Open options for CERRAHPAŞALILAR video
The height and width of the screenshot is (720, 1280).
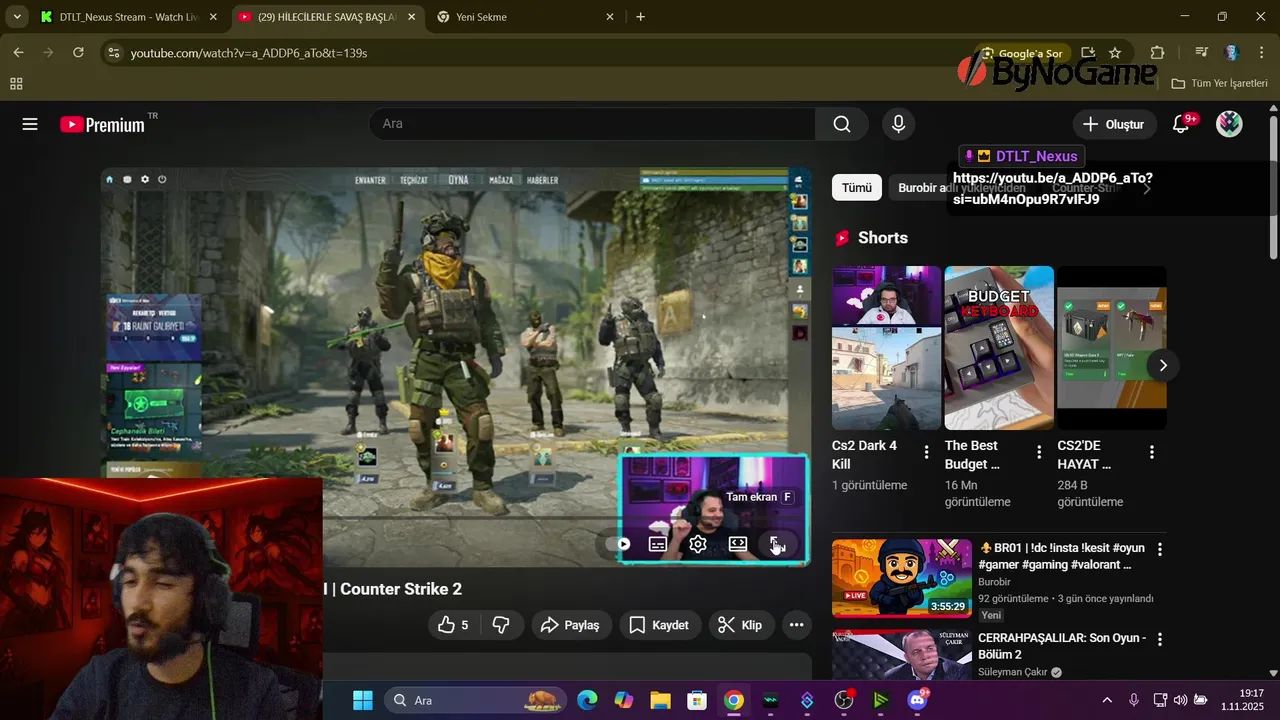[x=1160, y=639]
